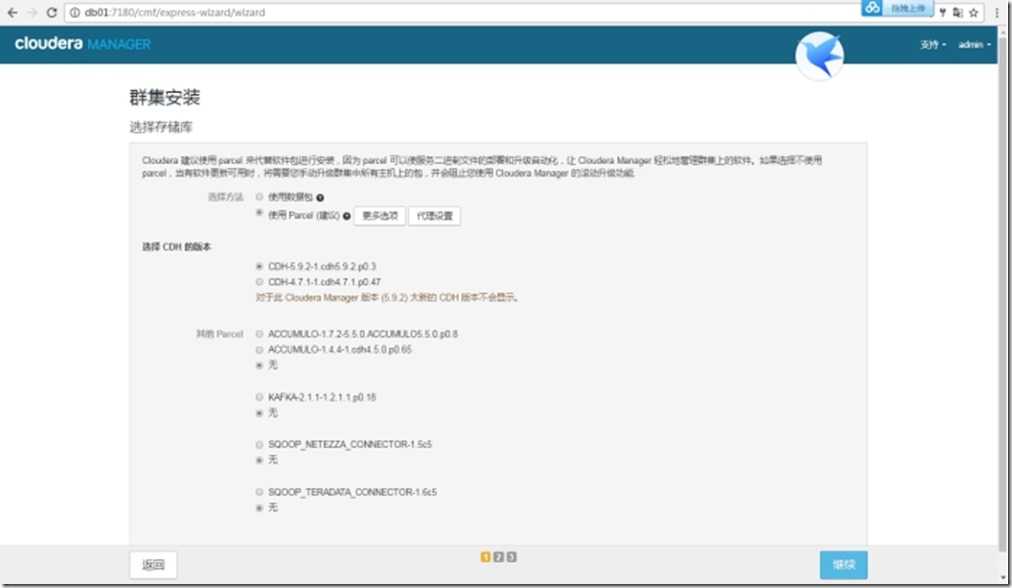Click the 代理设置 button
Image resolution: width=1012 pixels, height=588 pixels.
tap(434, 216)
